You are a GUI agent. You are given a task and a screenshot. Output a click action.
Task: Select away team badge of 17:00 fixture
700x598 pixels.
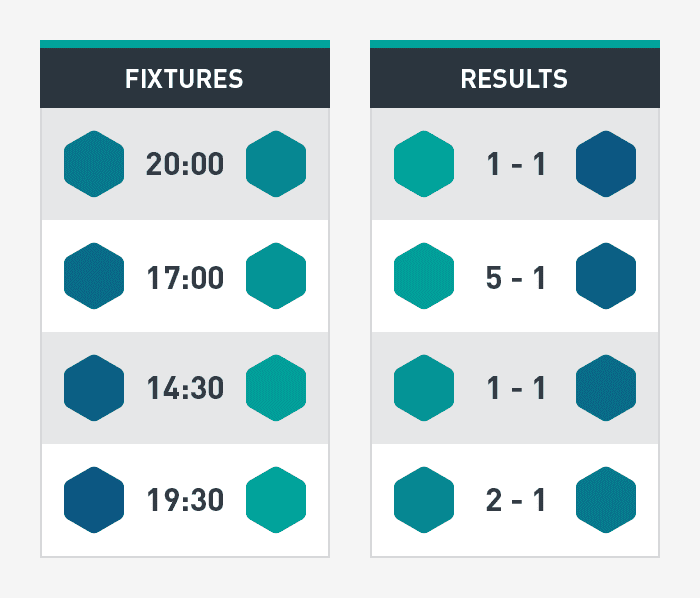point(276,276)
